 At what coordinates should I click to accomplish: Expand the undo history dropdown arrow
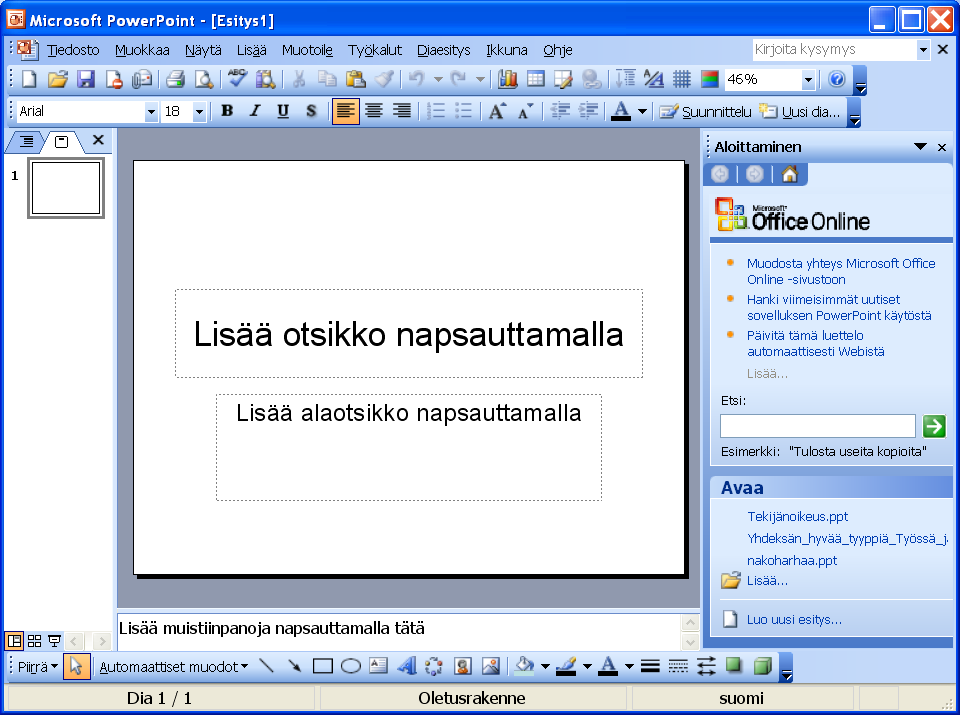tap(438, 79)
